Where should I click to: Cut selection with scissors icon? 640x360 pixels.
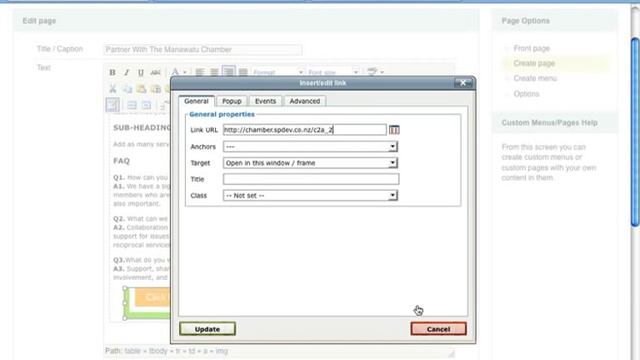tap(113, 89)
